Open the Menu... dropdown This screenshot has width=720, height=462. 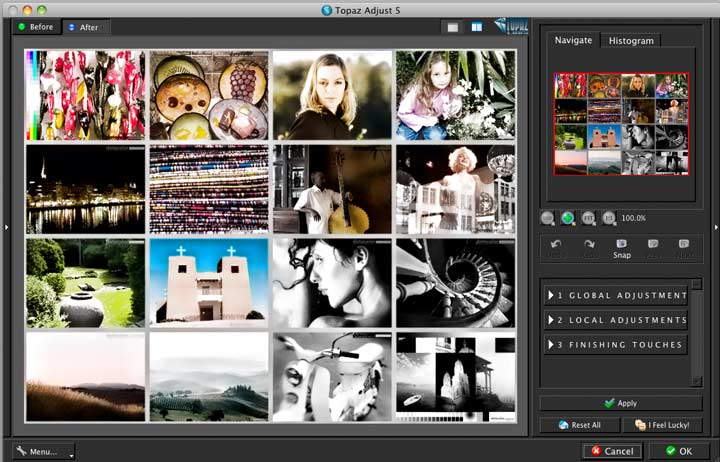pos(44,451)
